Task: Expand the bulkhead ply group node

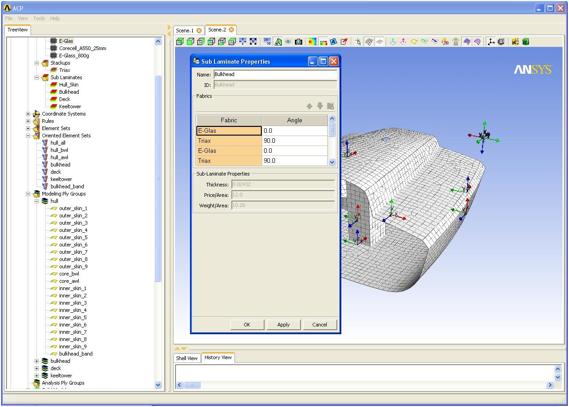Action: pos(37,361)
